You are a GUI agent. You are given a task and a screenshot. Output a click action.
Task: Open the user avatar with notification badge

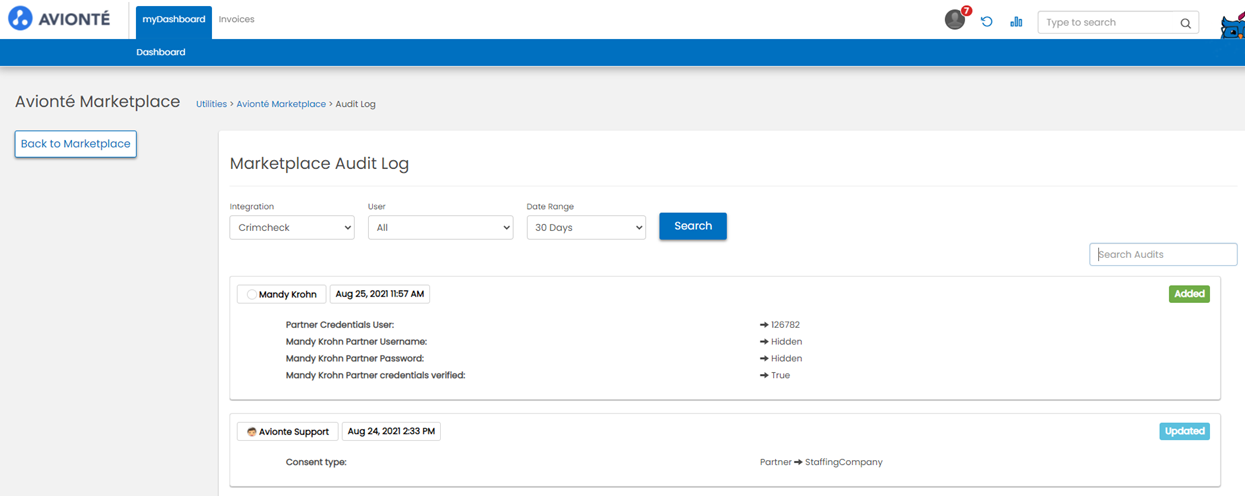956,19
